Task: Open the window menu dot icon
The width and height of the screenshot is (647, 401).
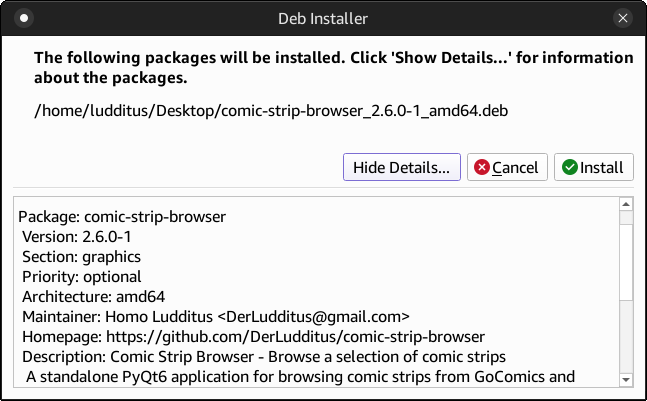Action: (x=24, y=18)
